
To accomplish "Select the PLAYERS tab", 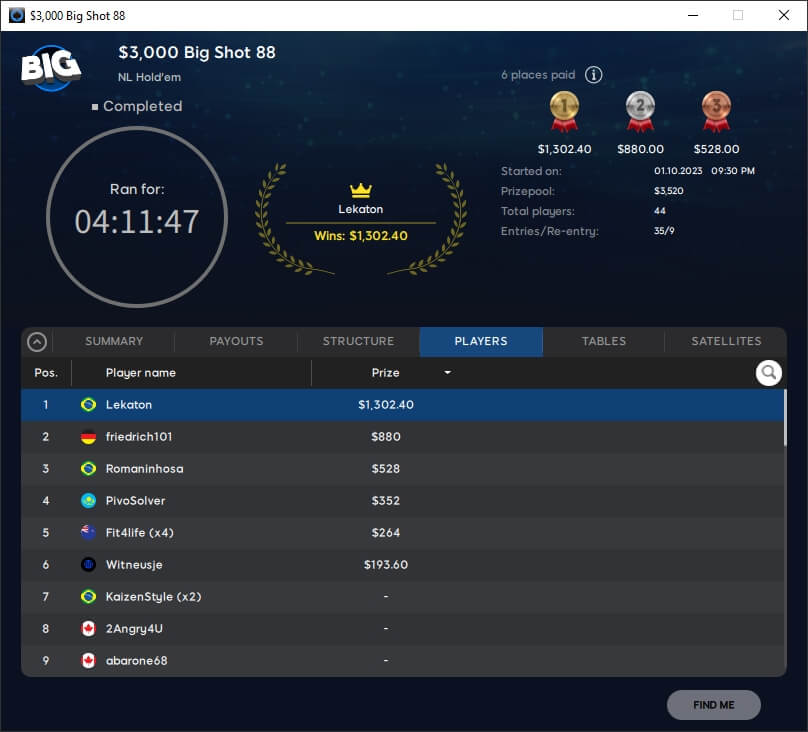I will point(481,341).
